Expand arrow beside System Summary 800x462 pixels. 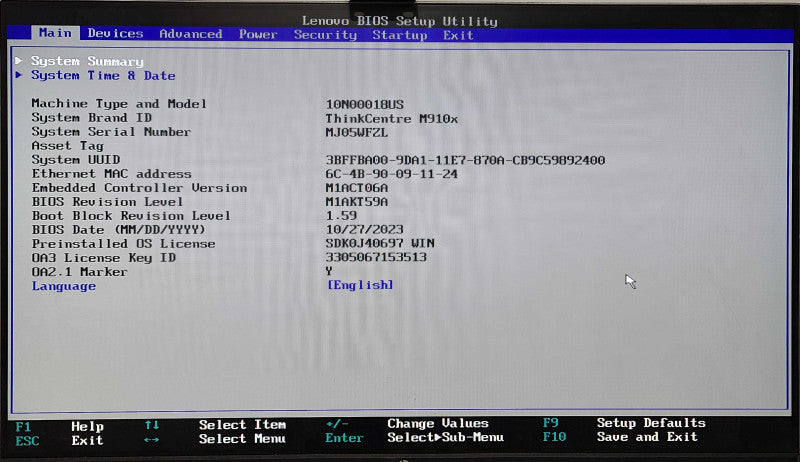19,61
